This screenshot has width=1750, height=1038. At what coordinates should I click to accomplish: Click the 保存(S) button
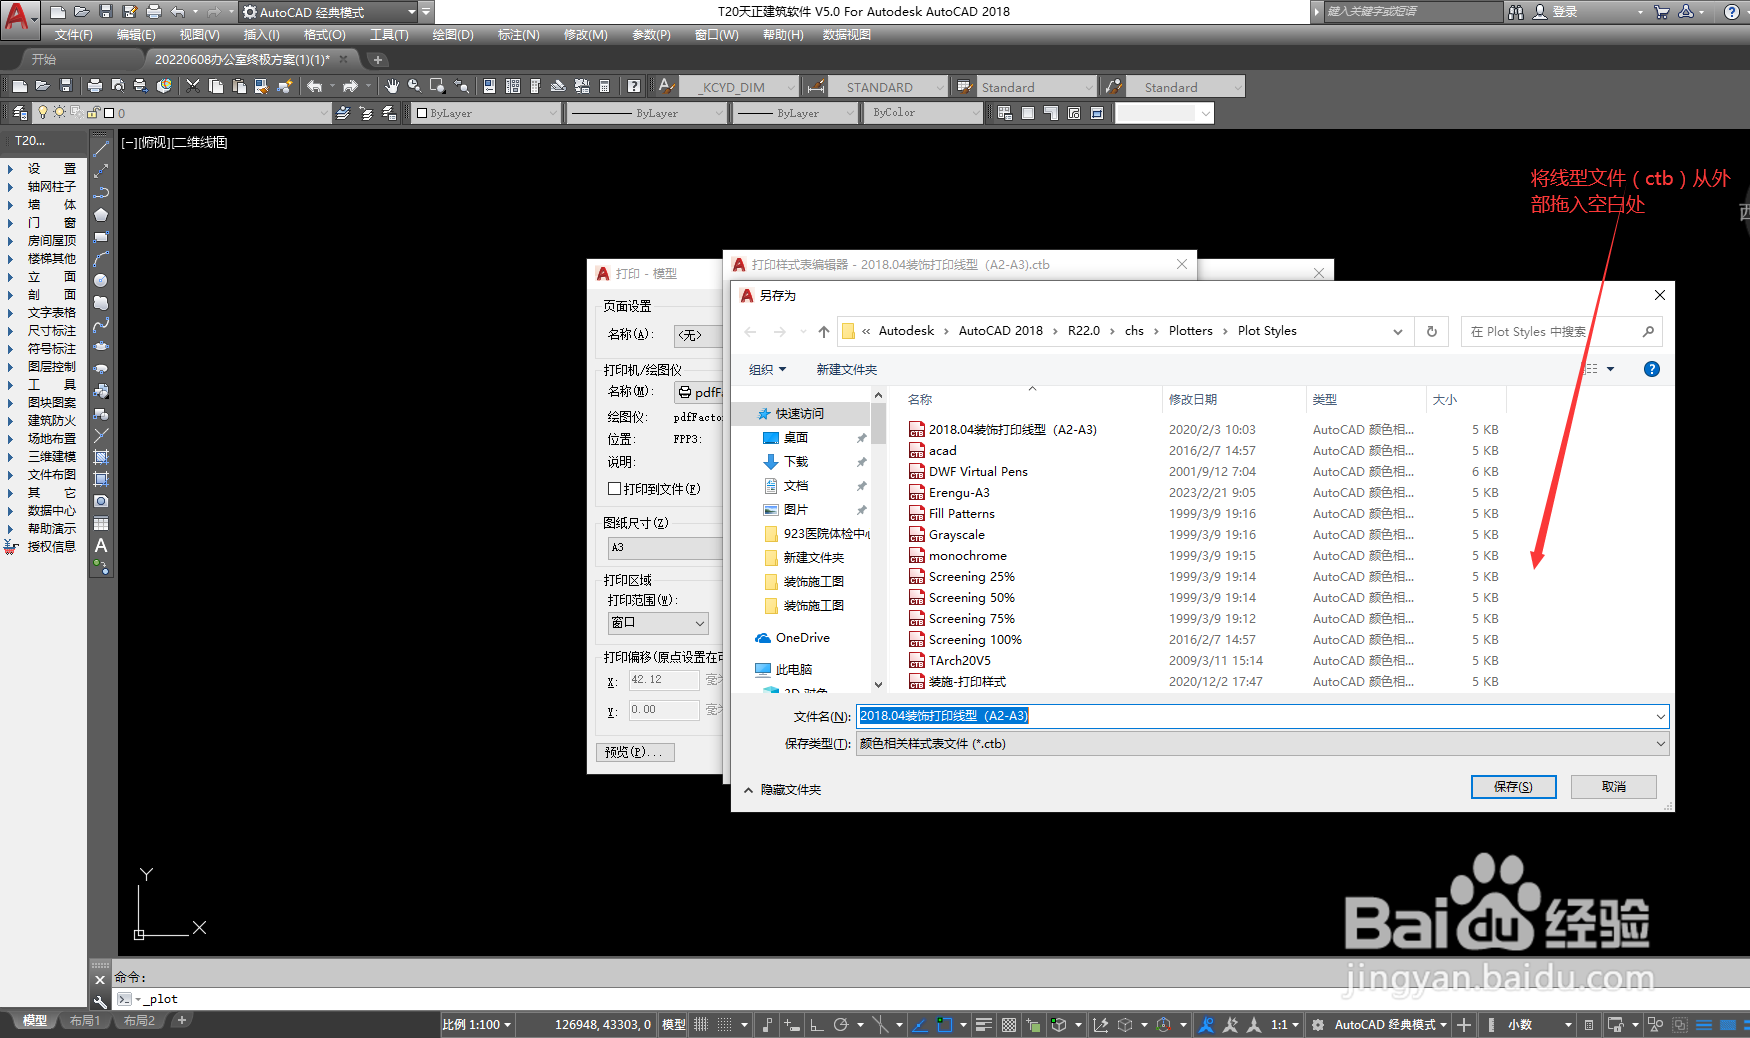1514,787
